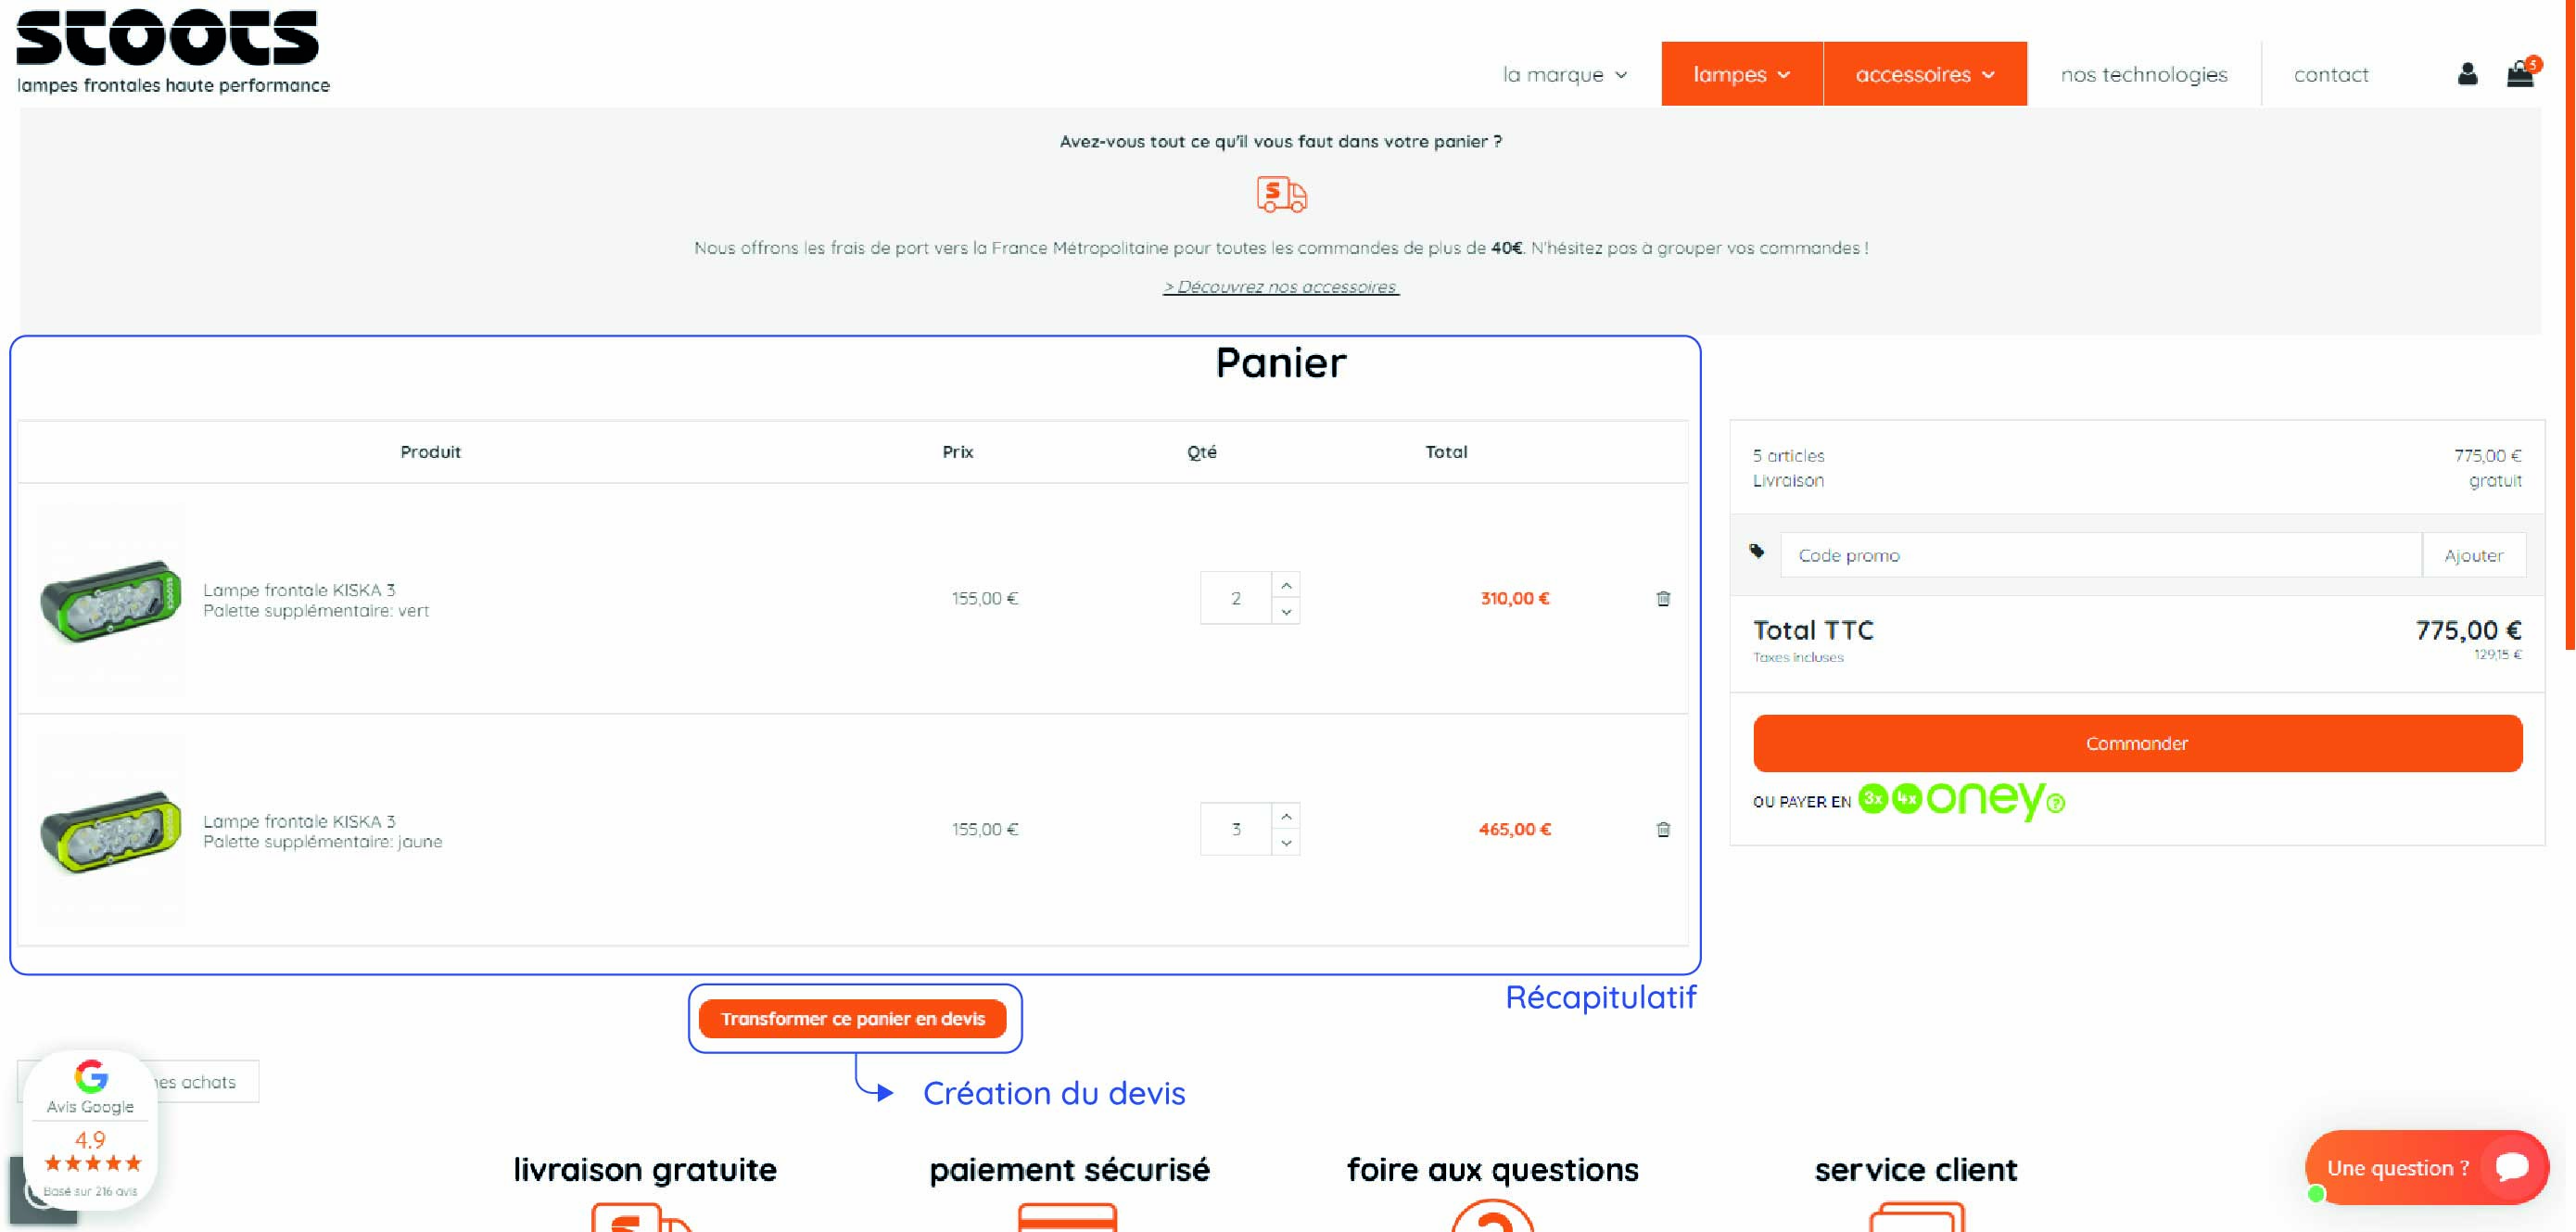
Task: Open 'nos technologies' page
Action: point(2144,74)
